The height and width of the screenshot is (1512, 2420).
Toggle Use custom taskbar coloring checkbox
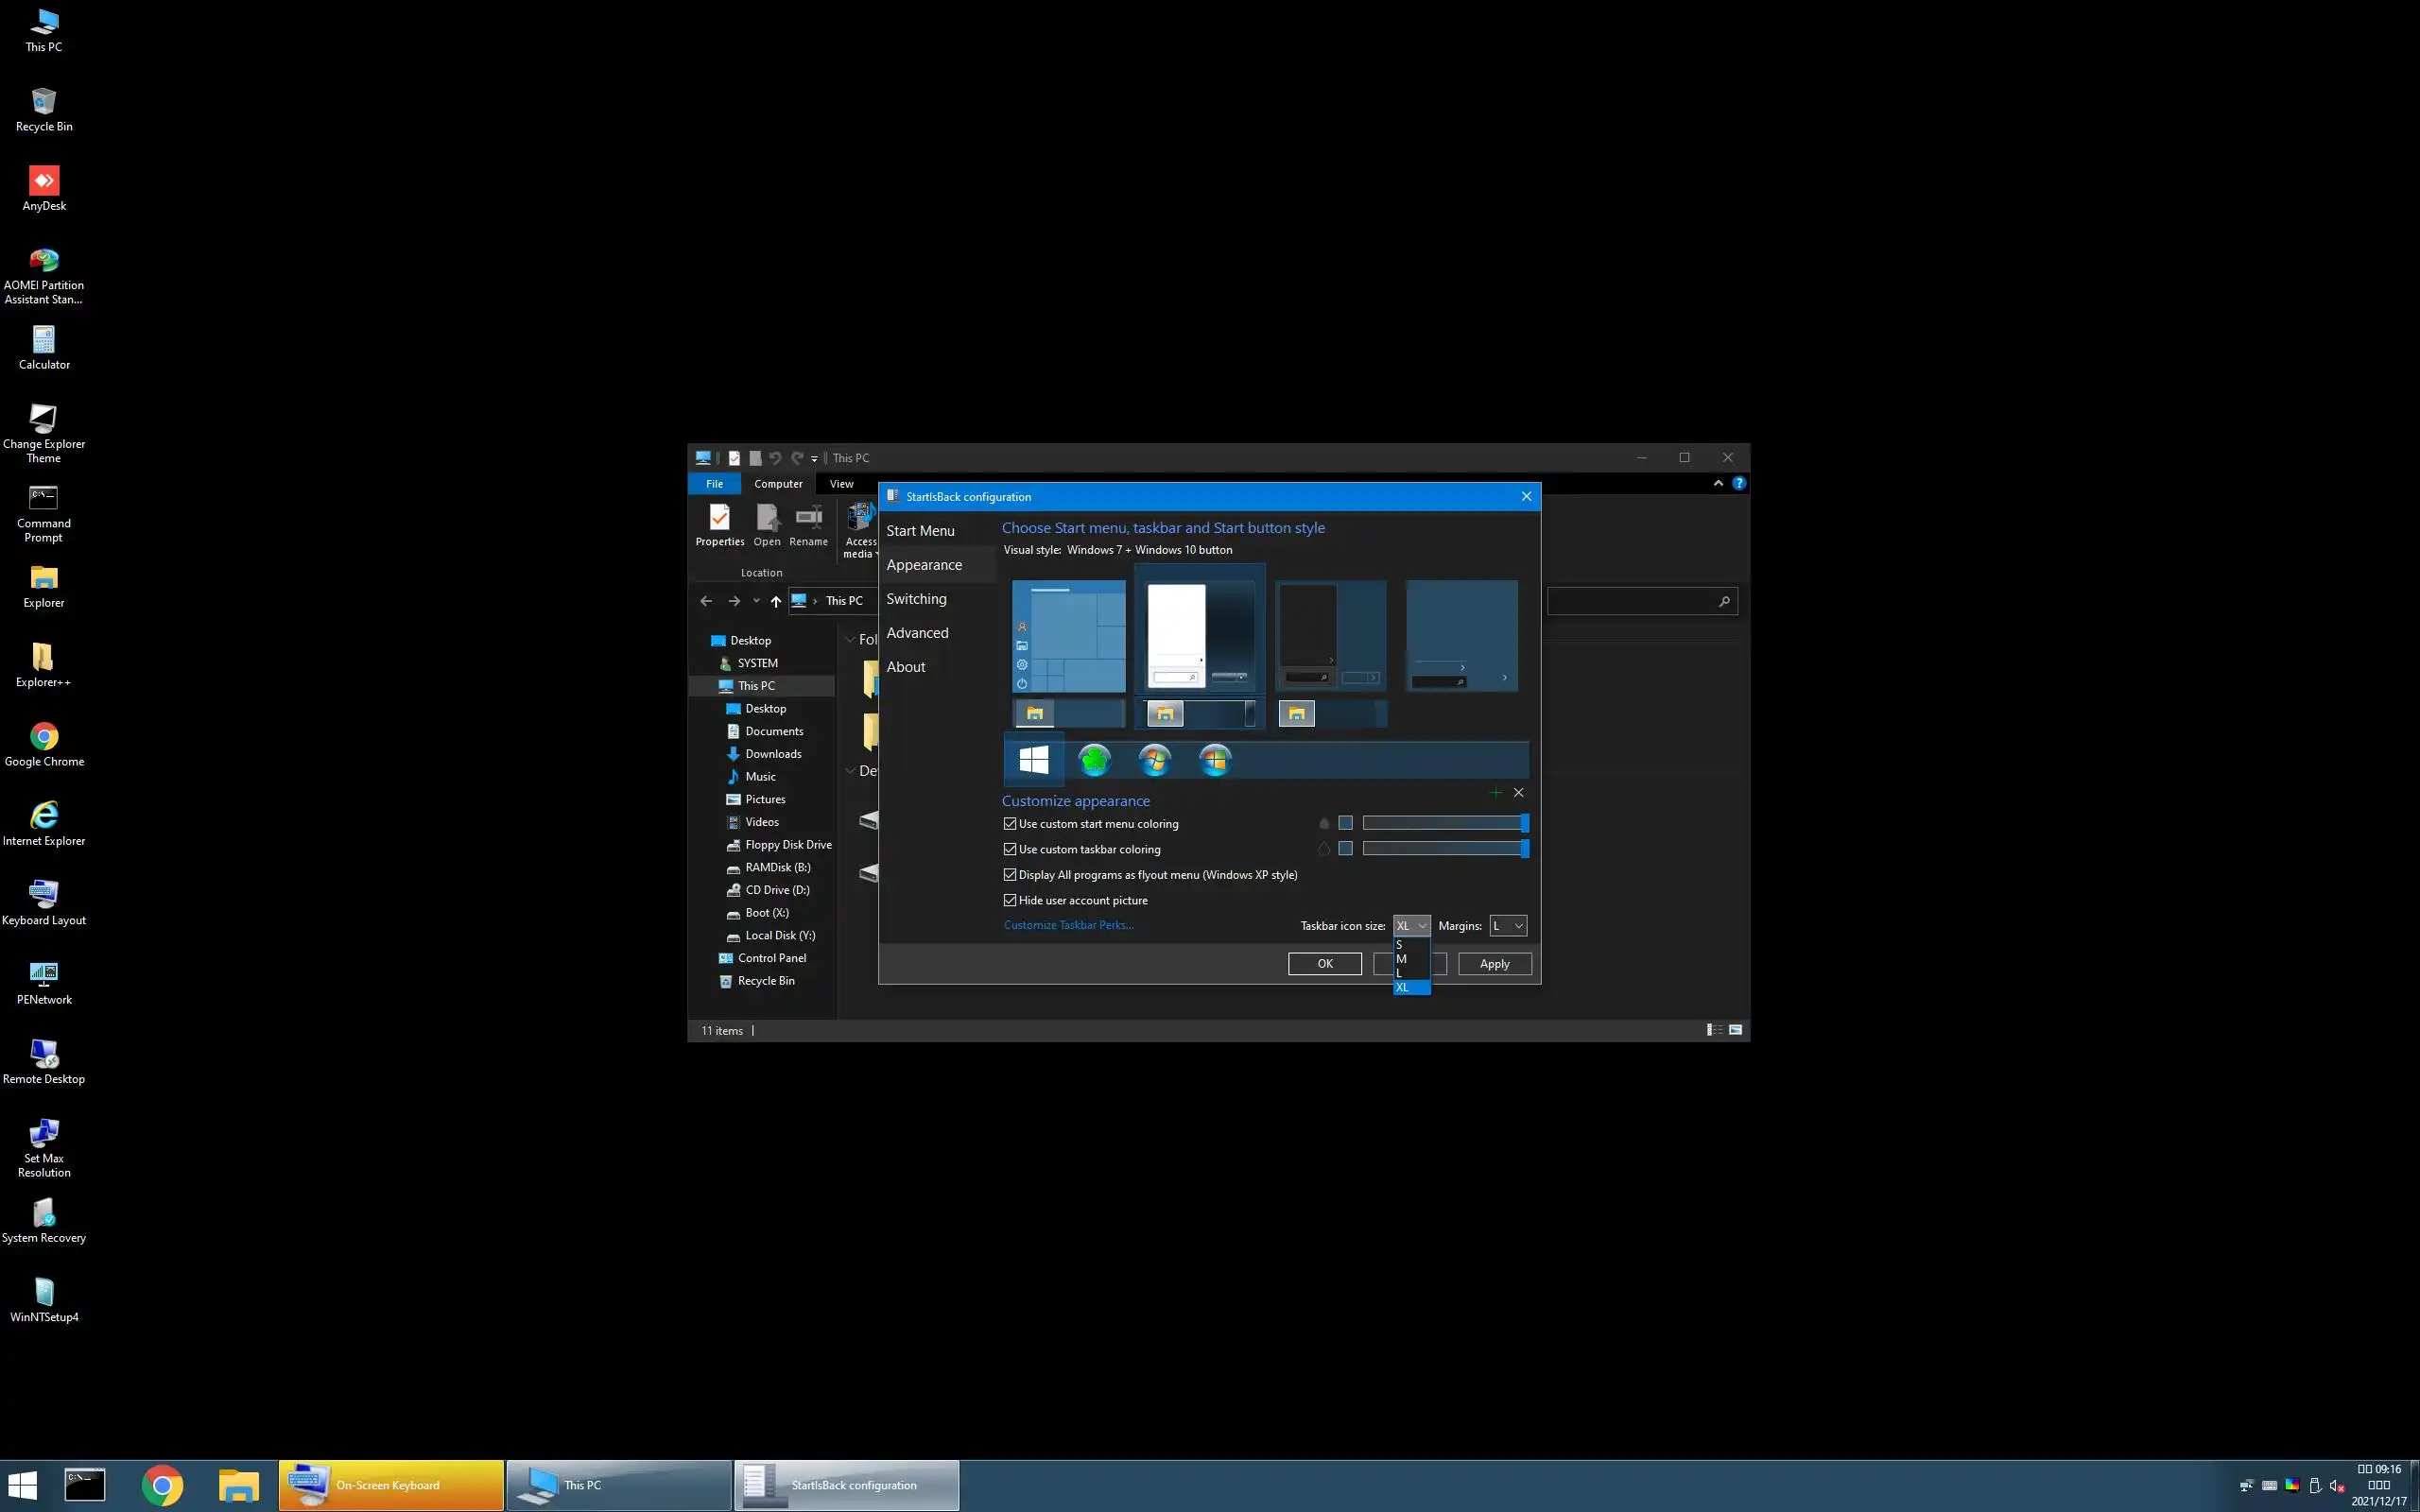click(1010, 849)
